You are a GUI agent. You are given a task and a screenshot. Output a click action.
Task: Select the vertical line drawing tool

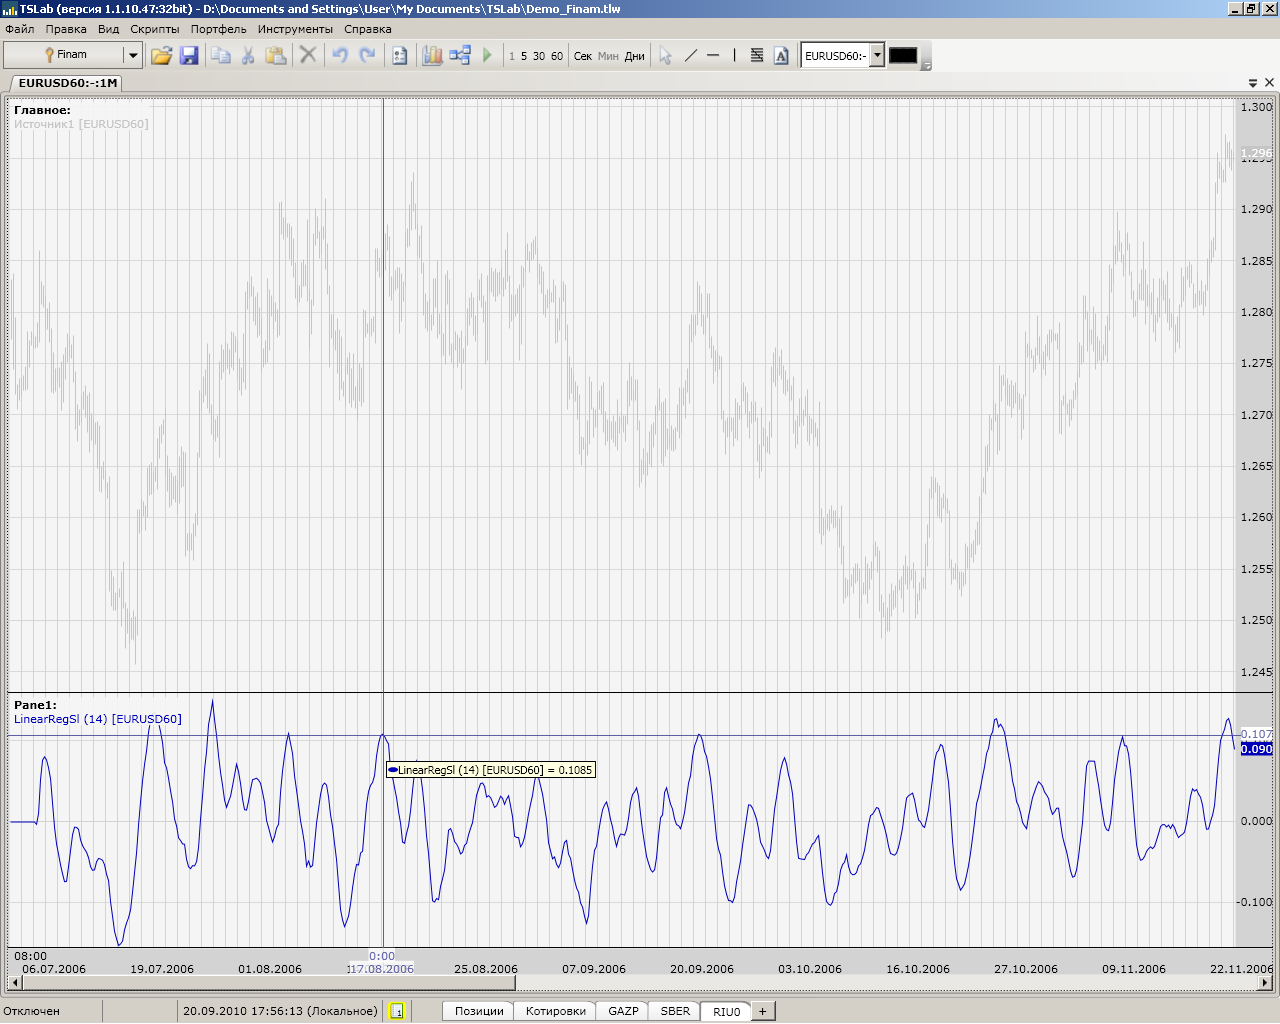[x=734, y=56]
